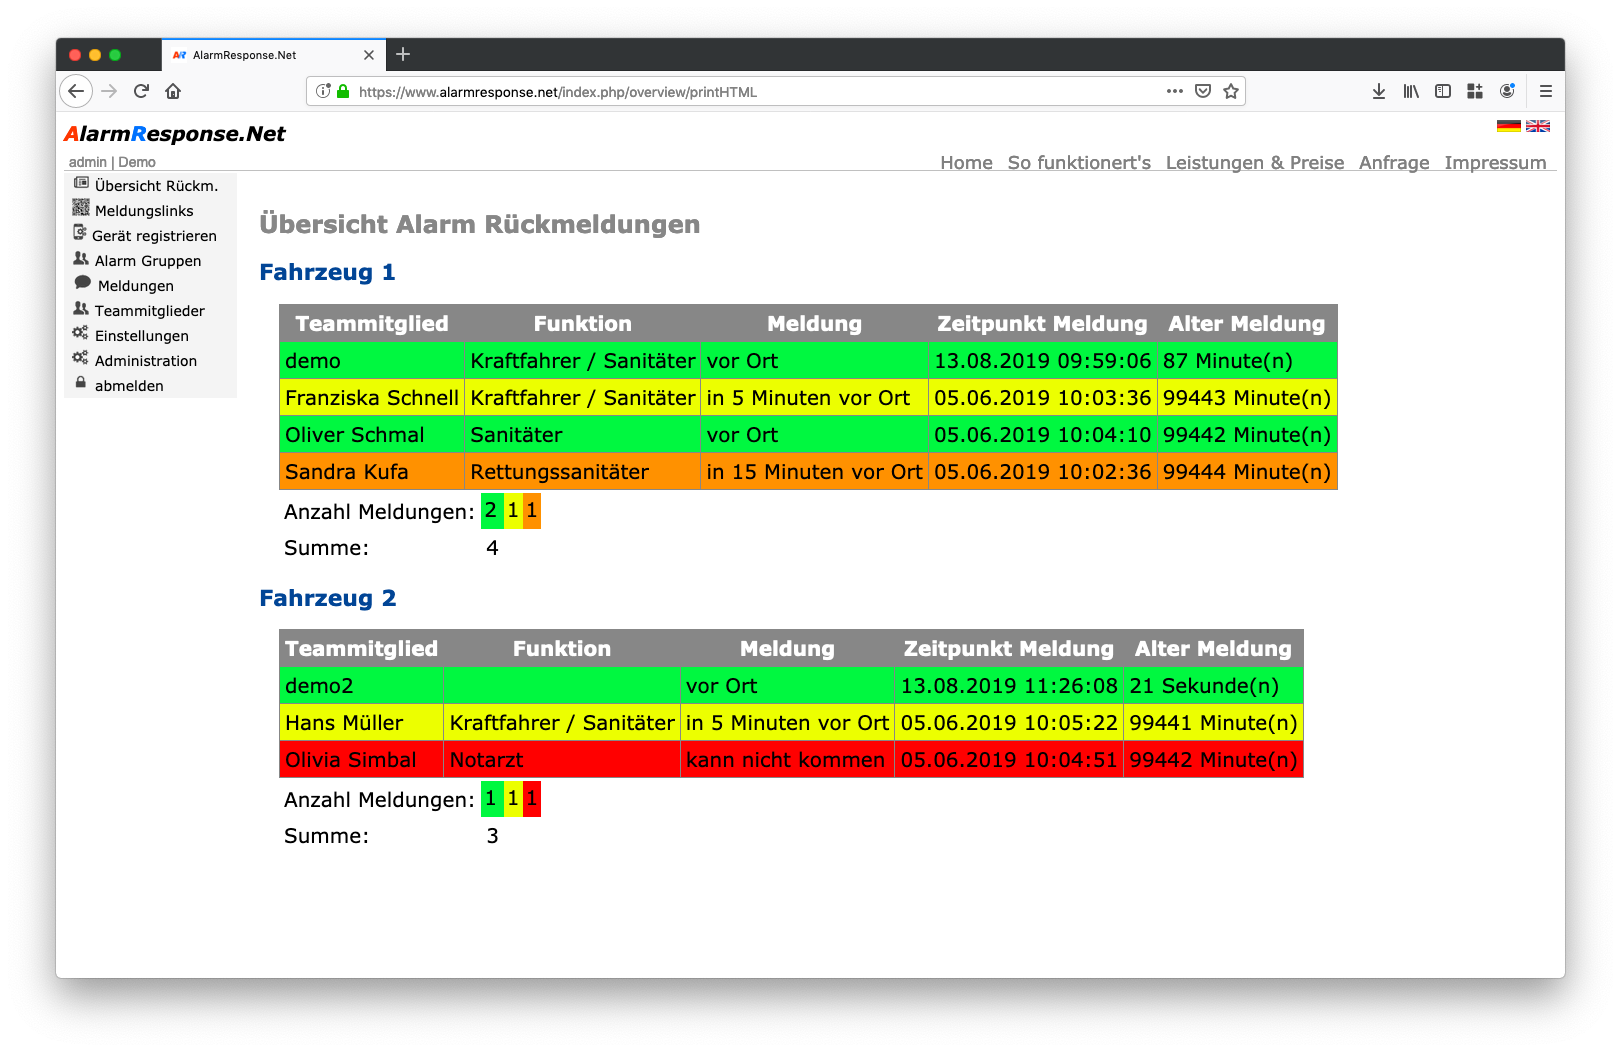The width and height of the screenshot is (1621, 1052).
Task: Switch language with the British flag icon
Action: 1538,126
